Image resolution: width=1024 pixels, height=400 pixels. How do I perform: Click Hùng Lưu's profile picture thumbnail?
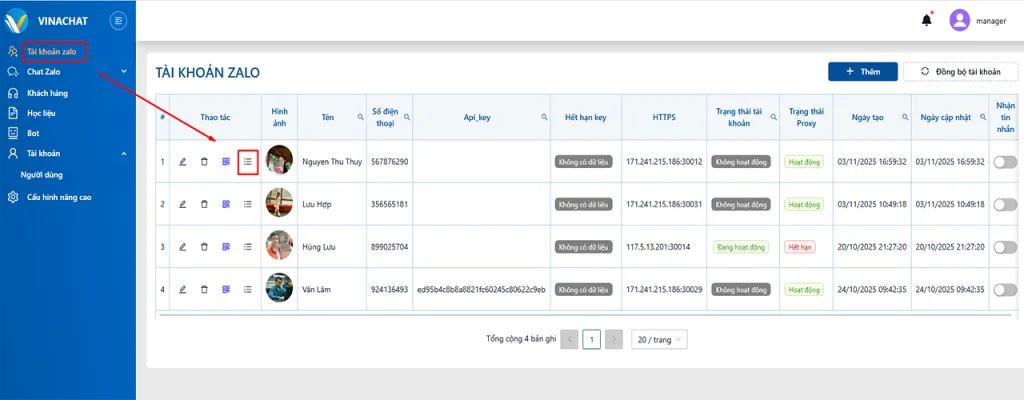[x=279, y=246]
